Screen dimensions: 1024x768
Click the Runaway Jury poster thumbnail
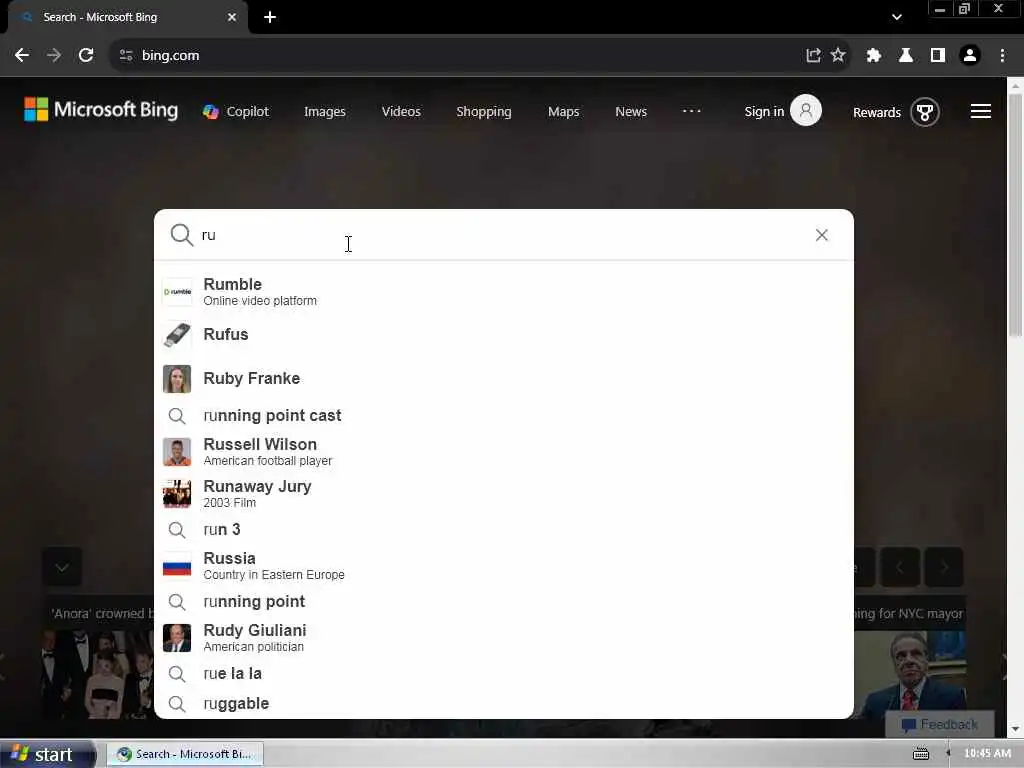[x=177, y=494]
